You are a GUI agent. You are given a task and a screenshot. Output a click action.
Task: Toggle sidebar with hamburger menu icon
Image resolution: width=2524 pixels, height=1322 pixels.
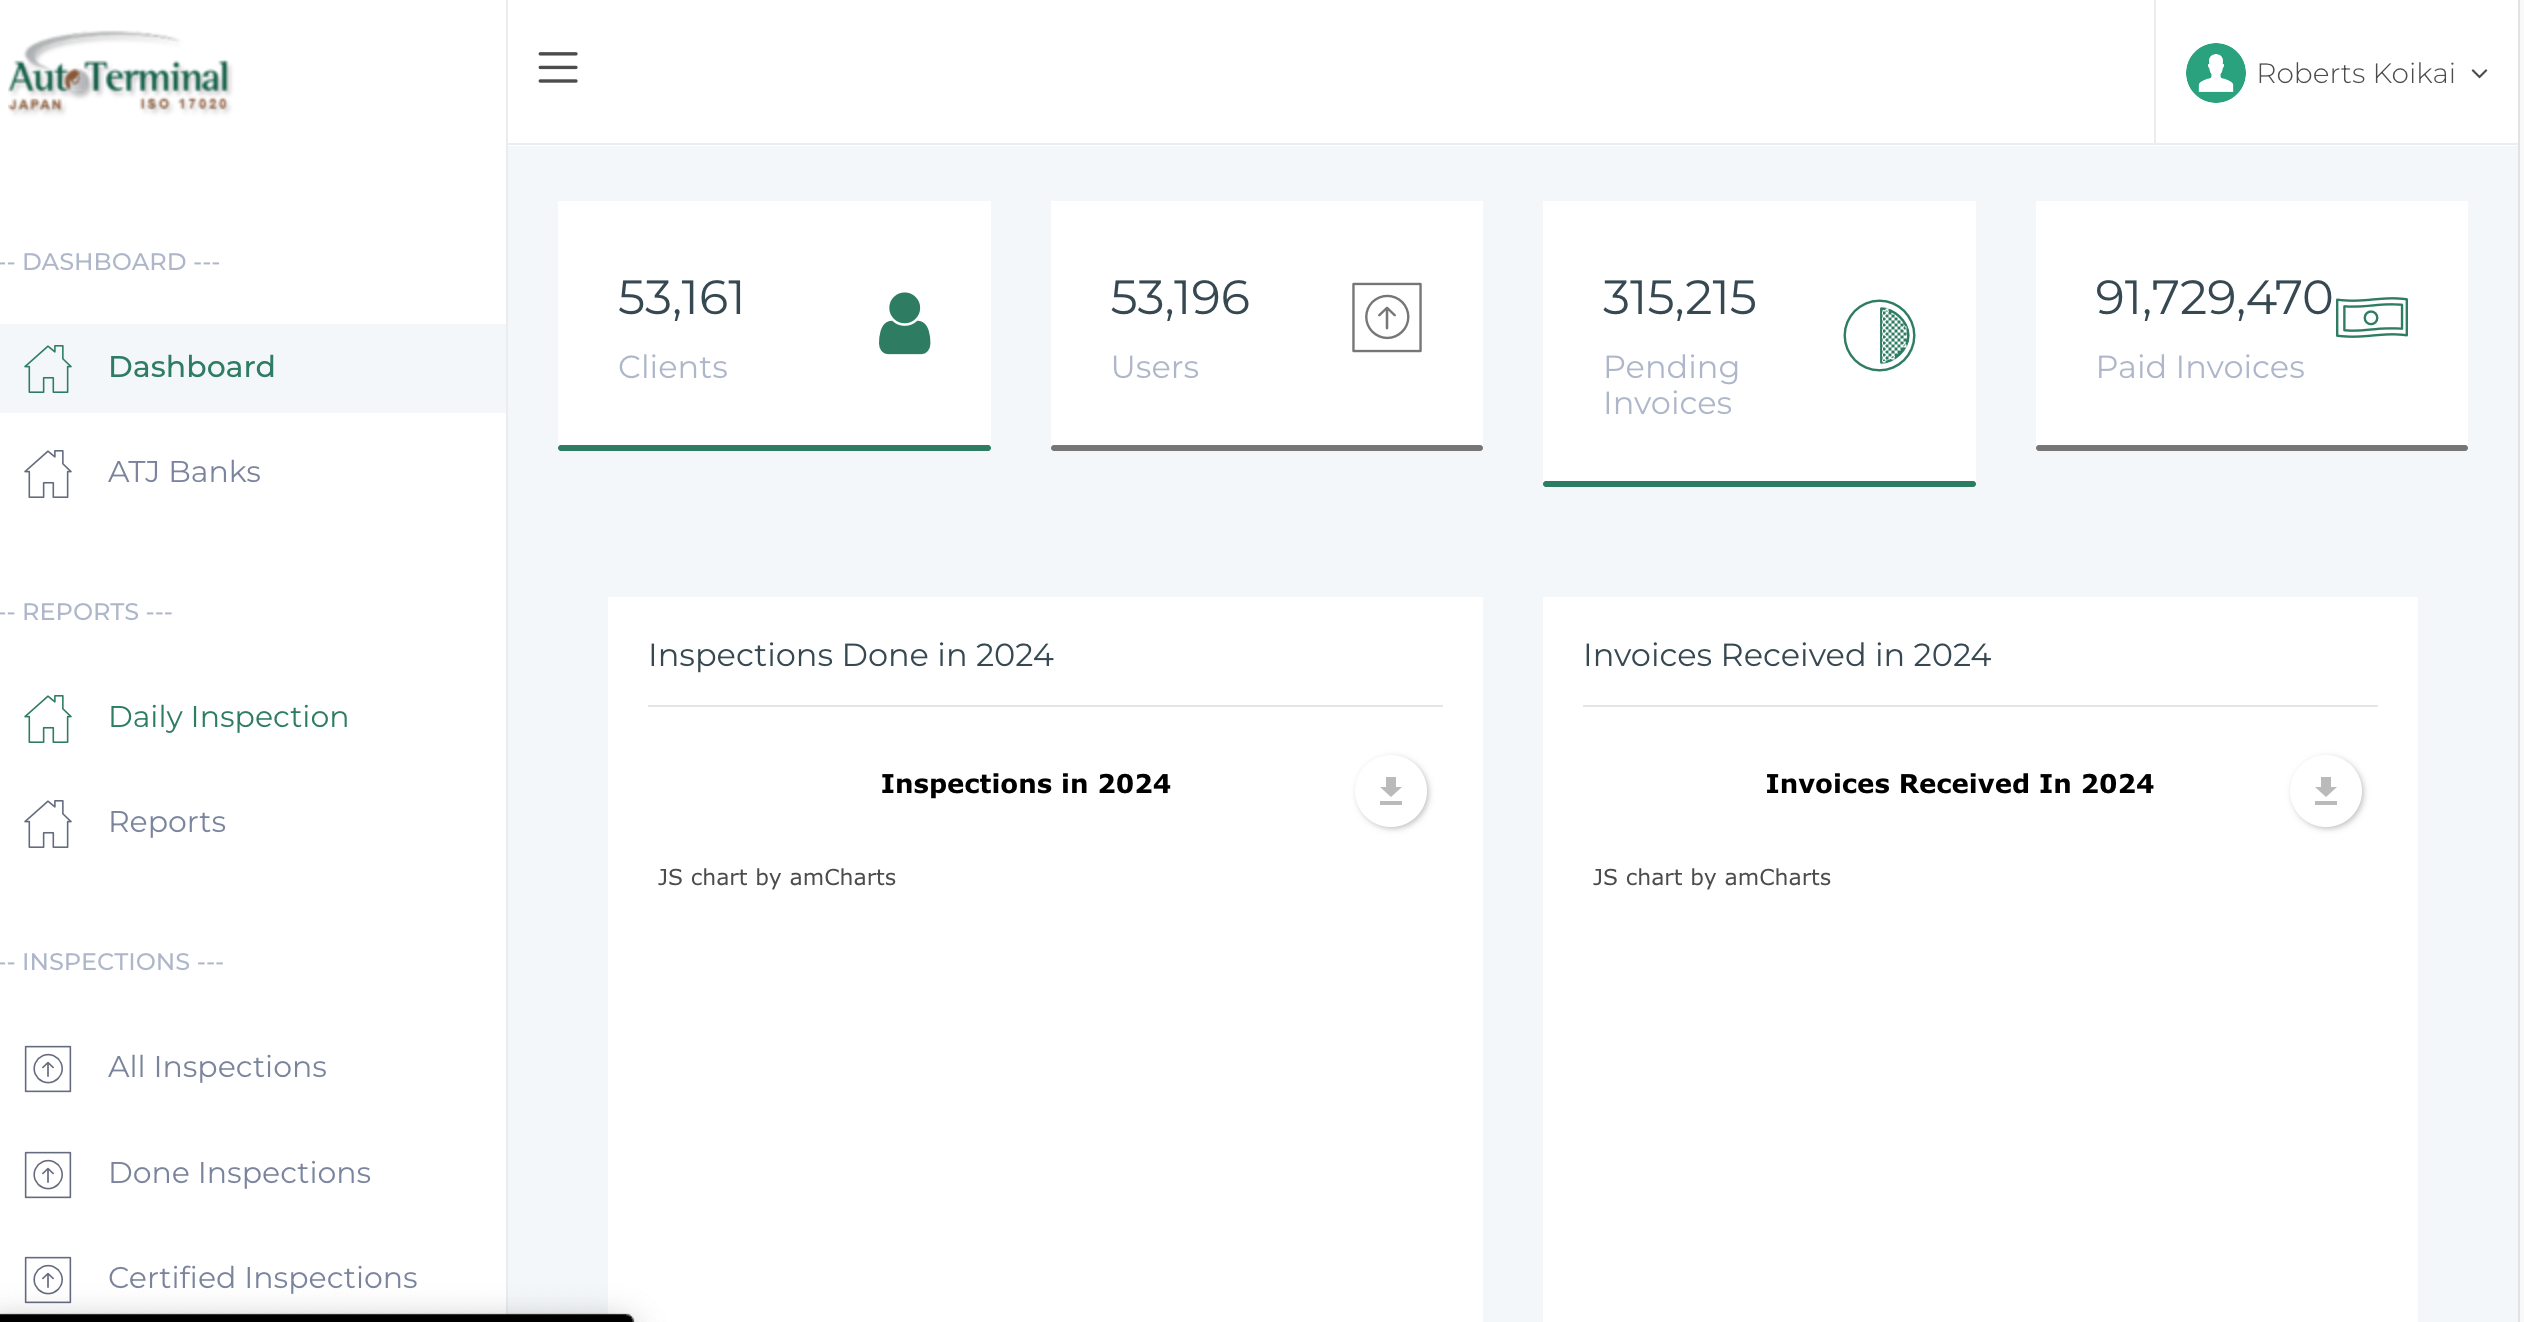(557, 68)
